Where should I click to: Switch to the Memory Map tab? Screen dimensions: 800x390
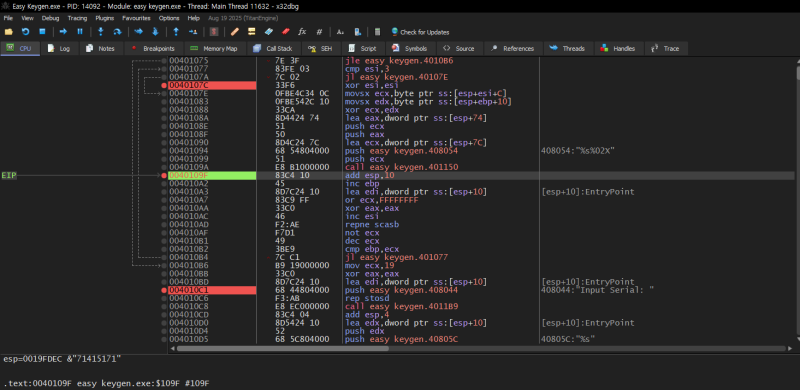click(214, 48)
